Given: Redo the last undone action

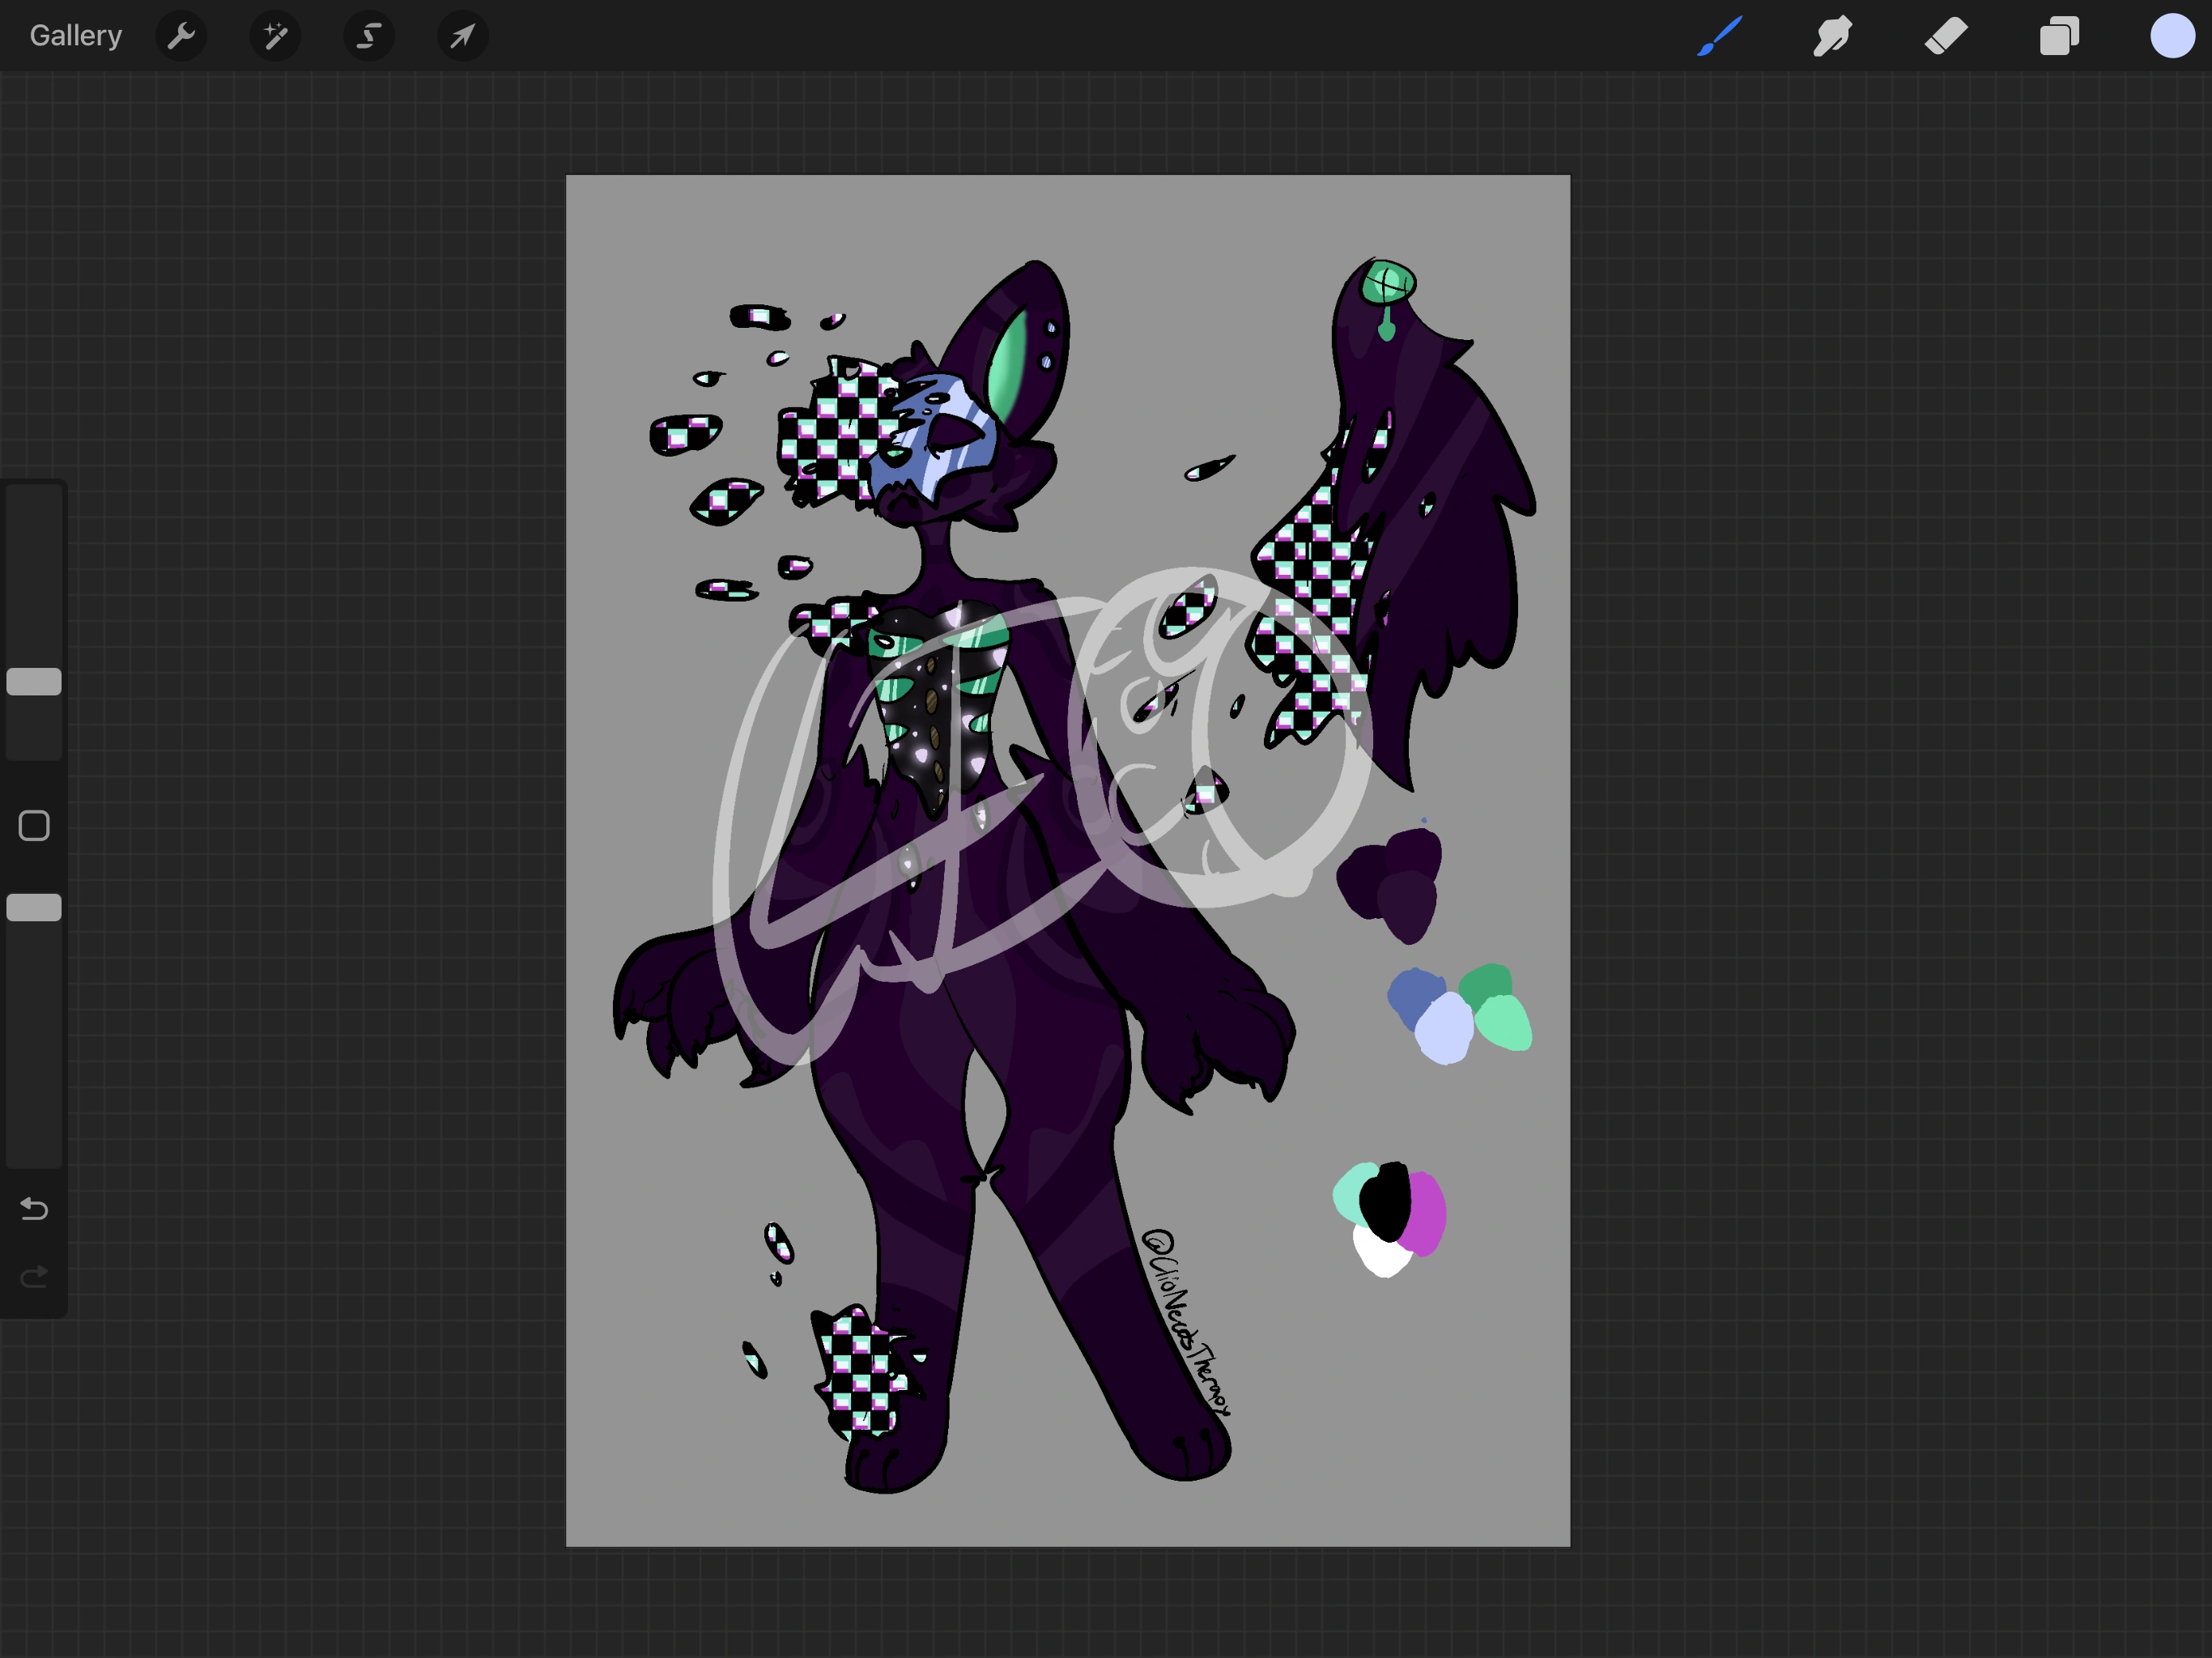Looking at the screenshot, I should click(33, 1275).
